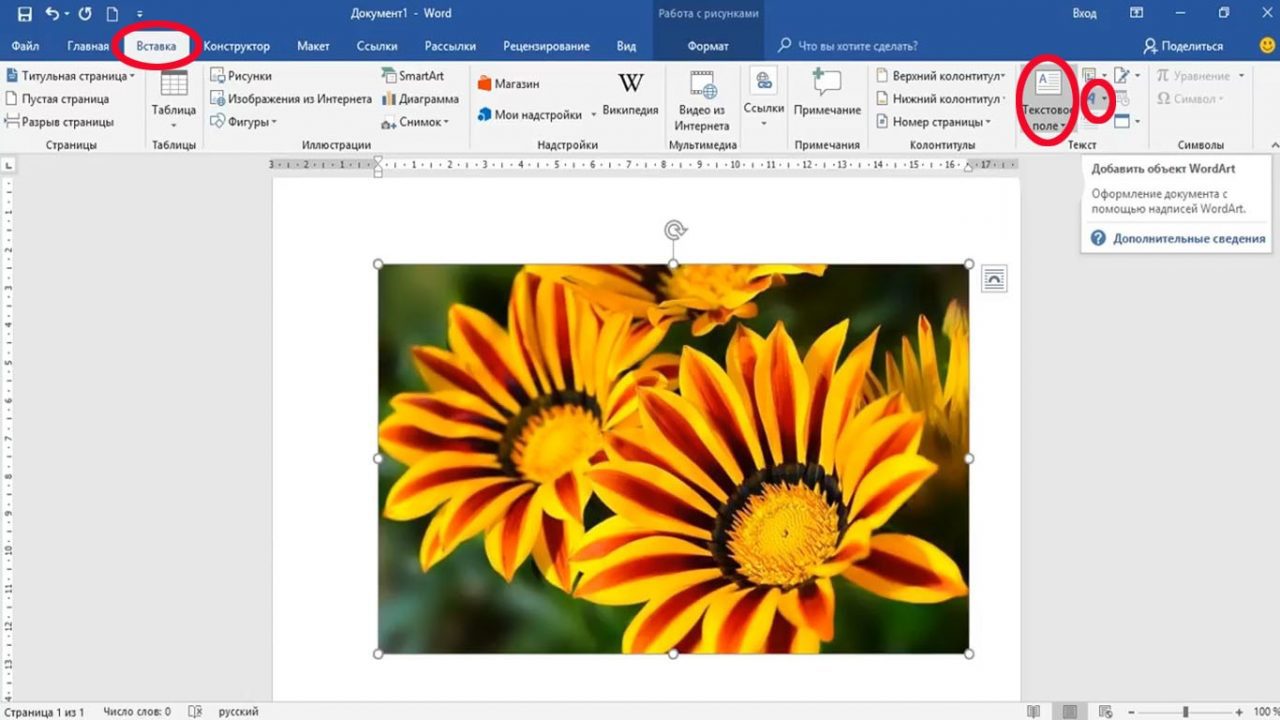Send feedback via the smiley face icon
Image resolution: width=1280 pixels, height=720 pixels.
[1267, 46]
